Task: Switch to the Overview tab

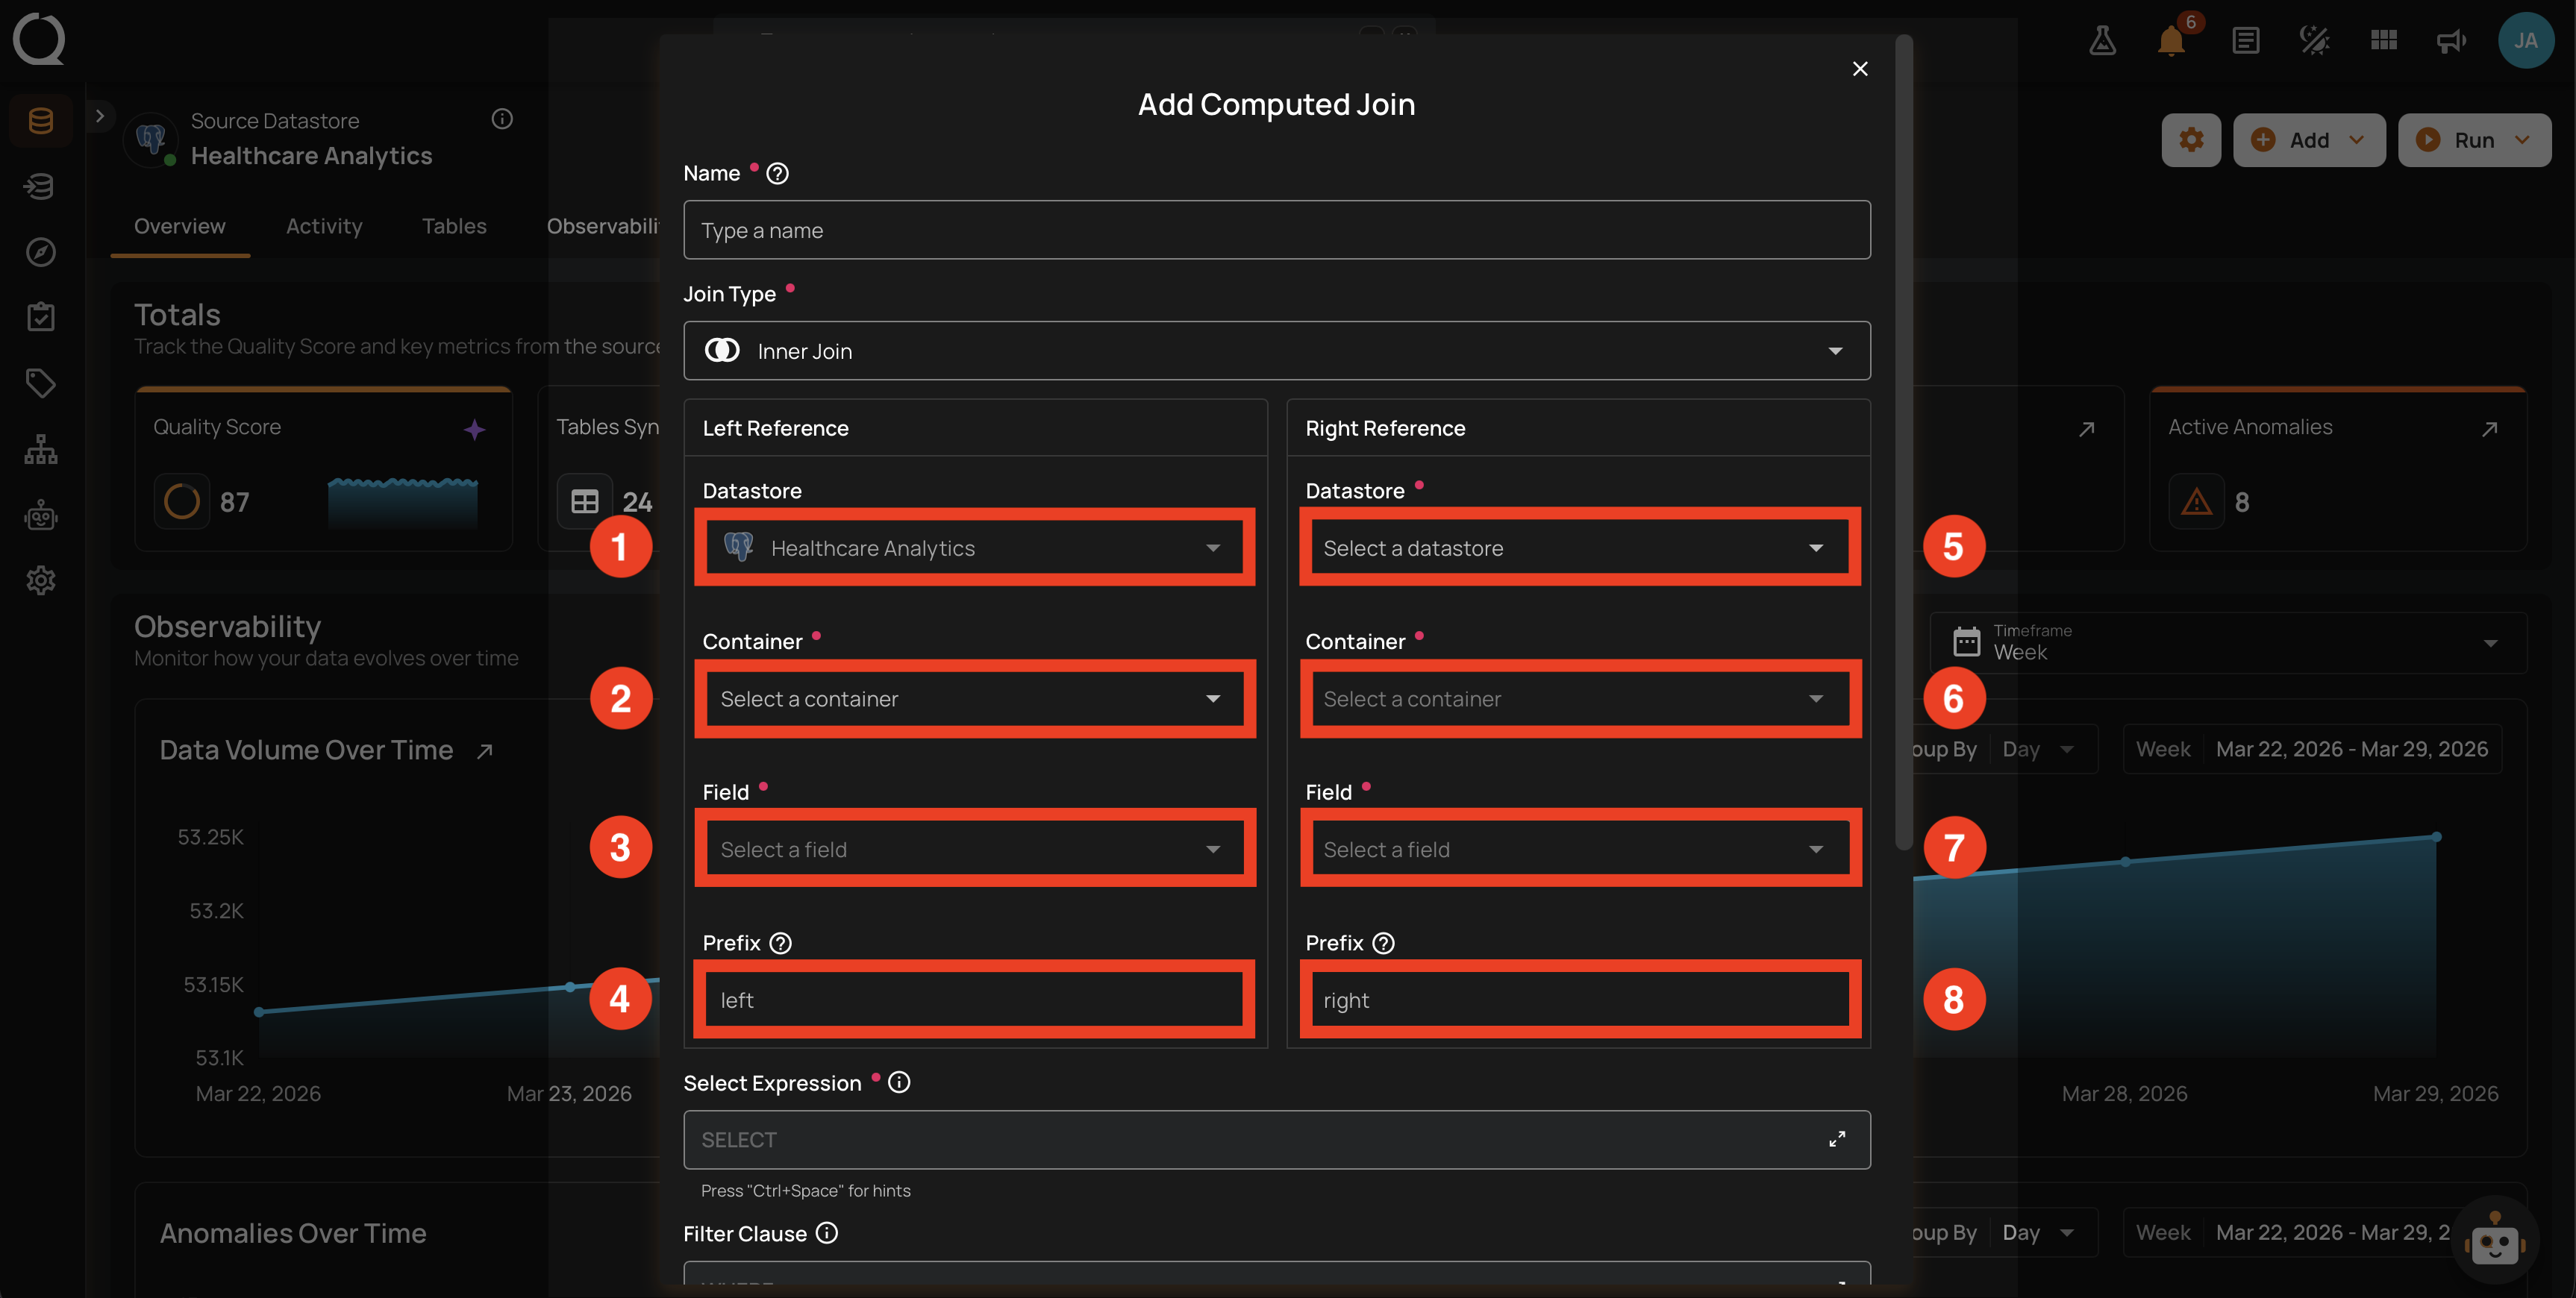Action: coord(180,226)
